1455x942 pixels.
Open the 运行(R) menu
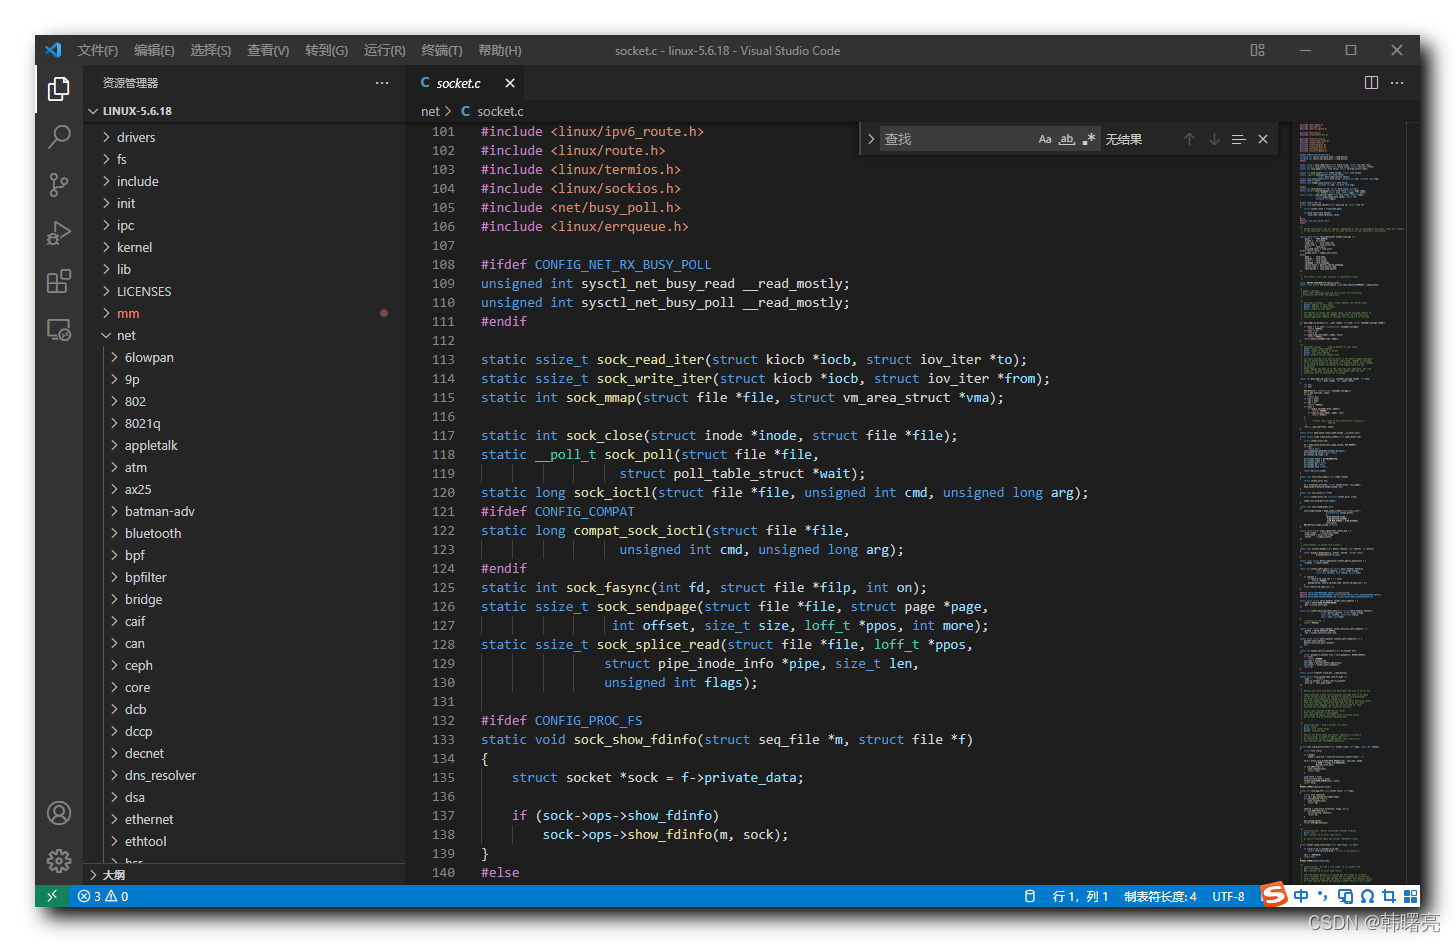tap(385, 50)
